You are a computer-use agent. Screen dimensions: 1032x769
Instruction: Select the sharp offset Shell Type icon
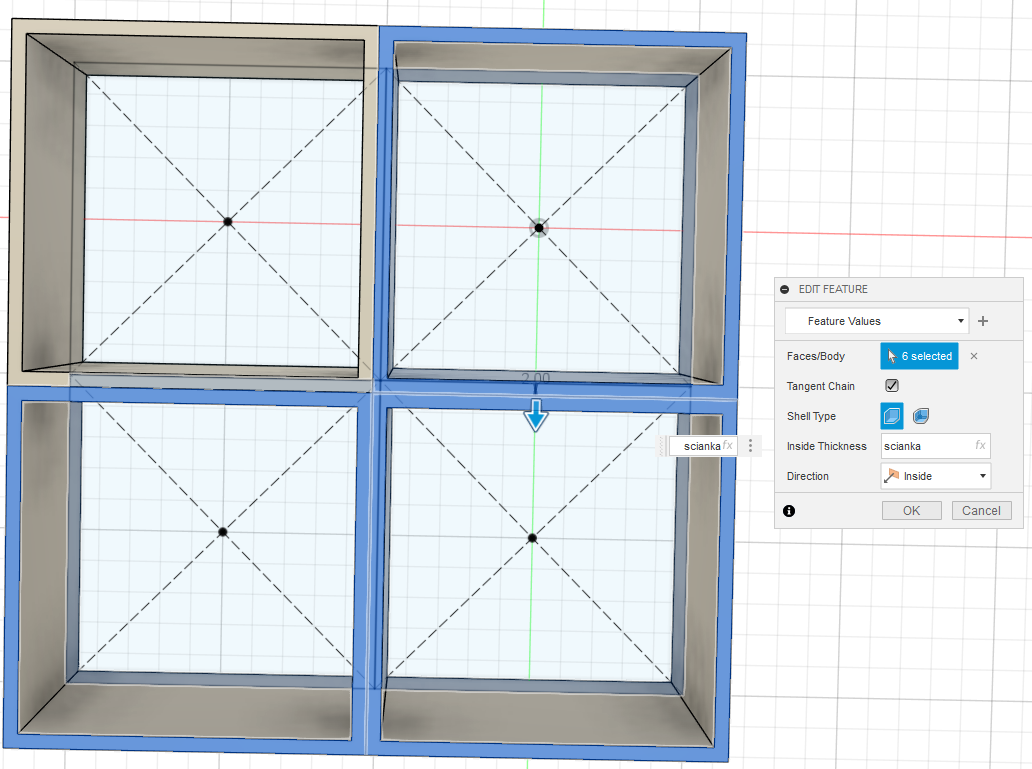point(892,416)
